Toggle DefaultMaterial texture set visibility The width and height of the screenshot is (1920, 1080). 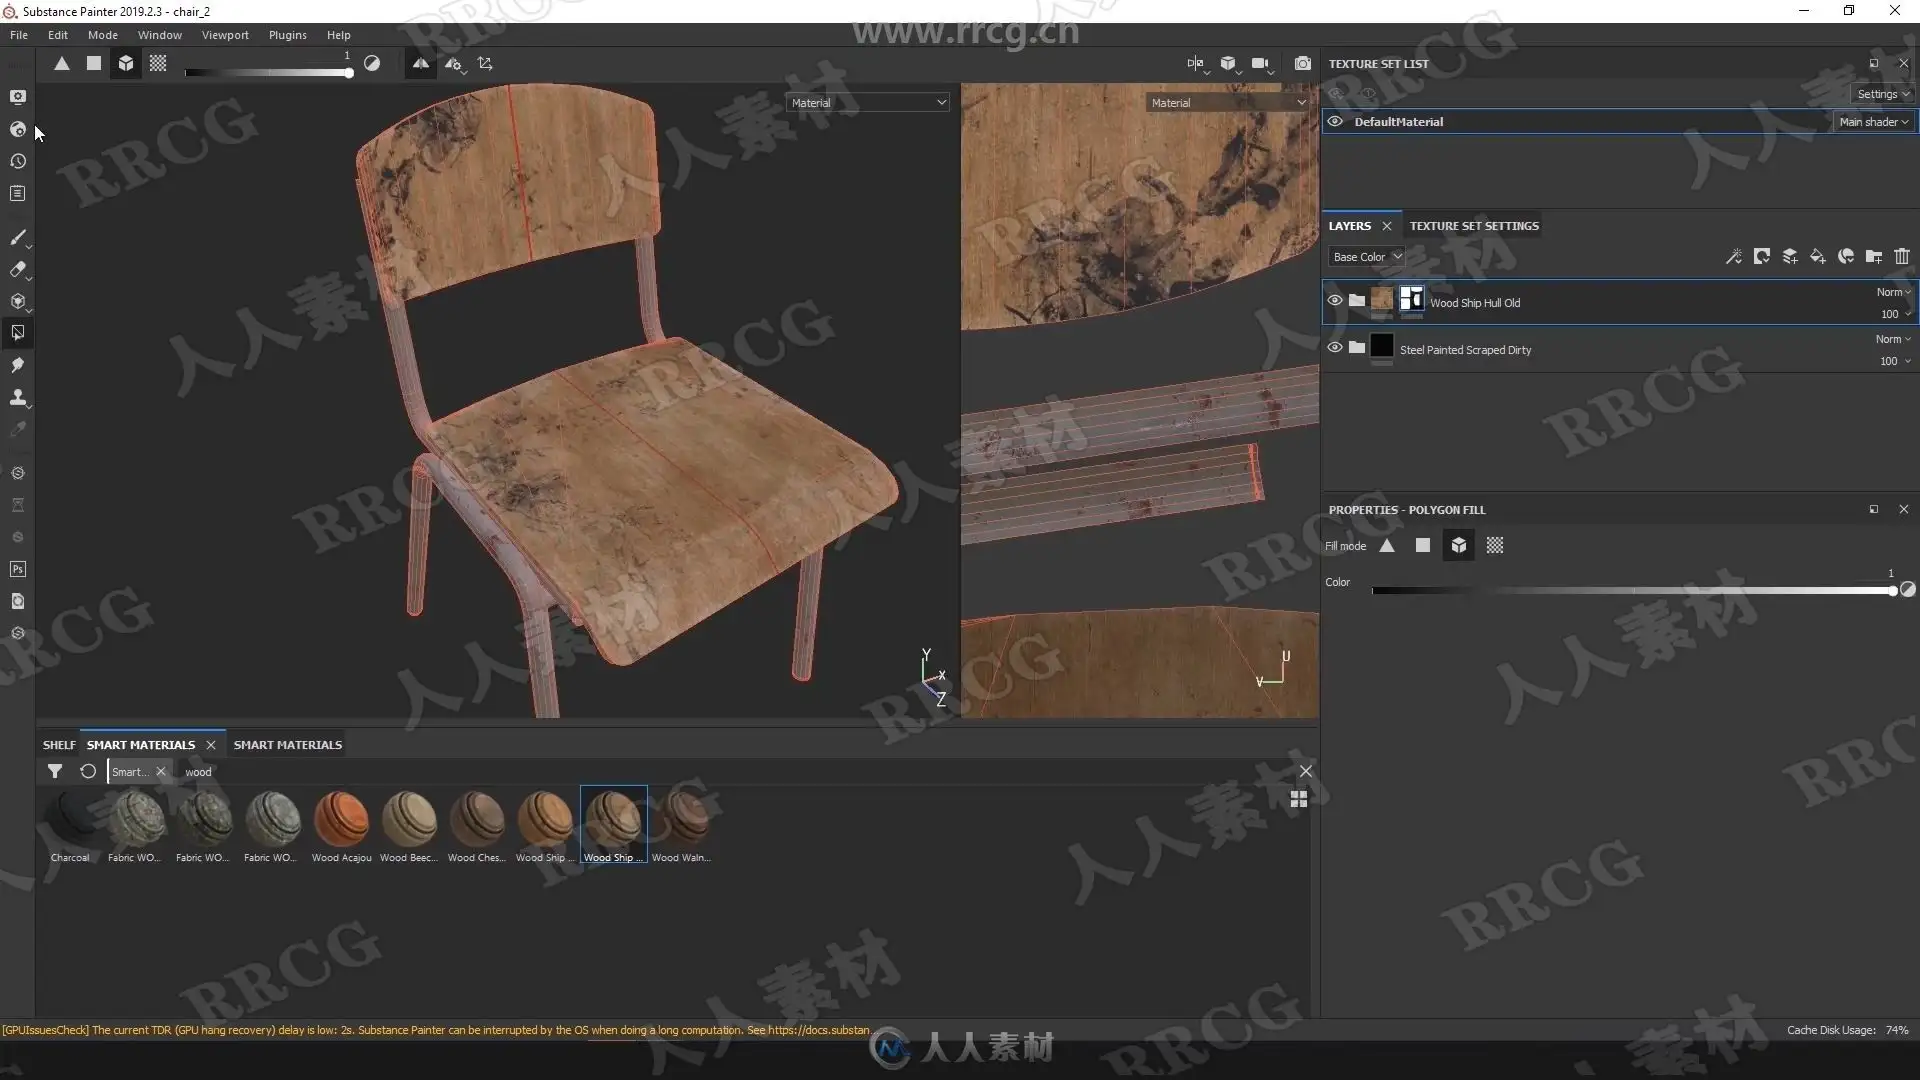[1334, 122]
